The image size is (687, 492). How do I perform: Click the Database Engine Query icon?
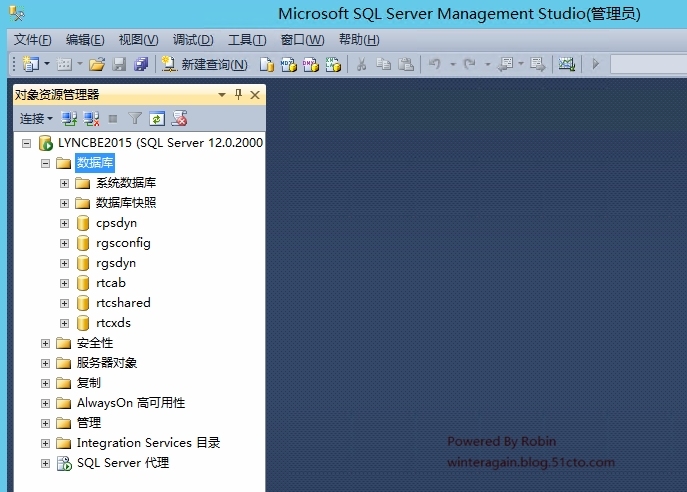(267, 64)
